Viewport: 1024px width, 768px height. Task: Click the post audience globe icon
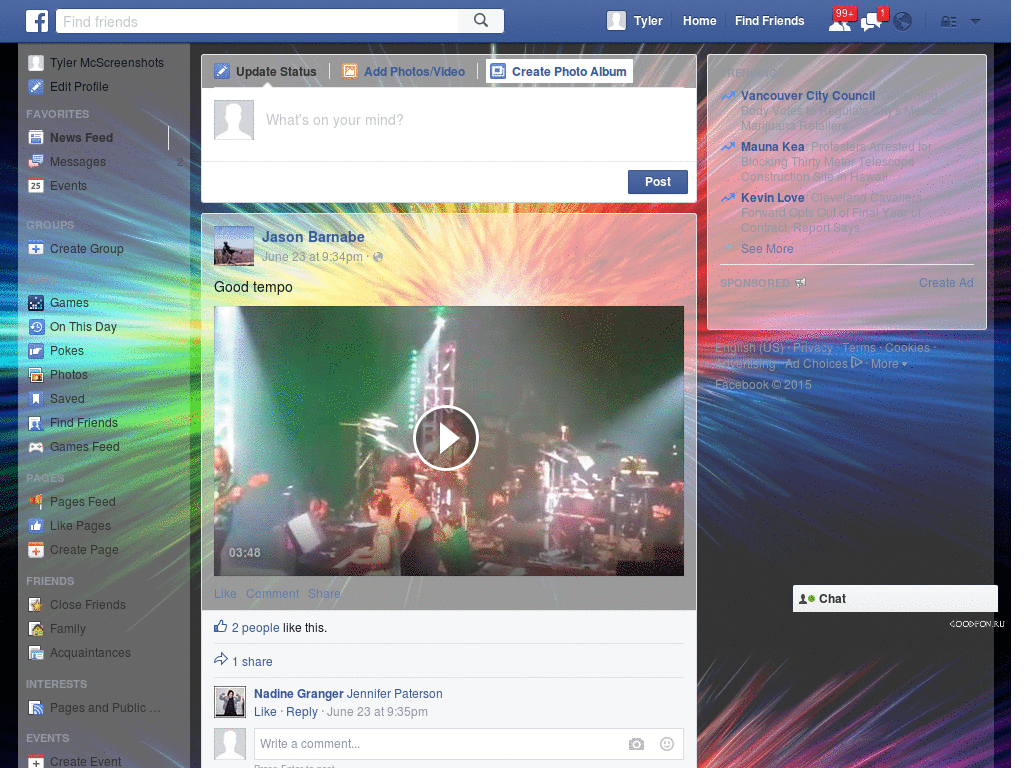point(378,257)
